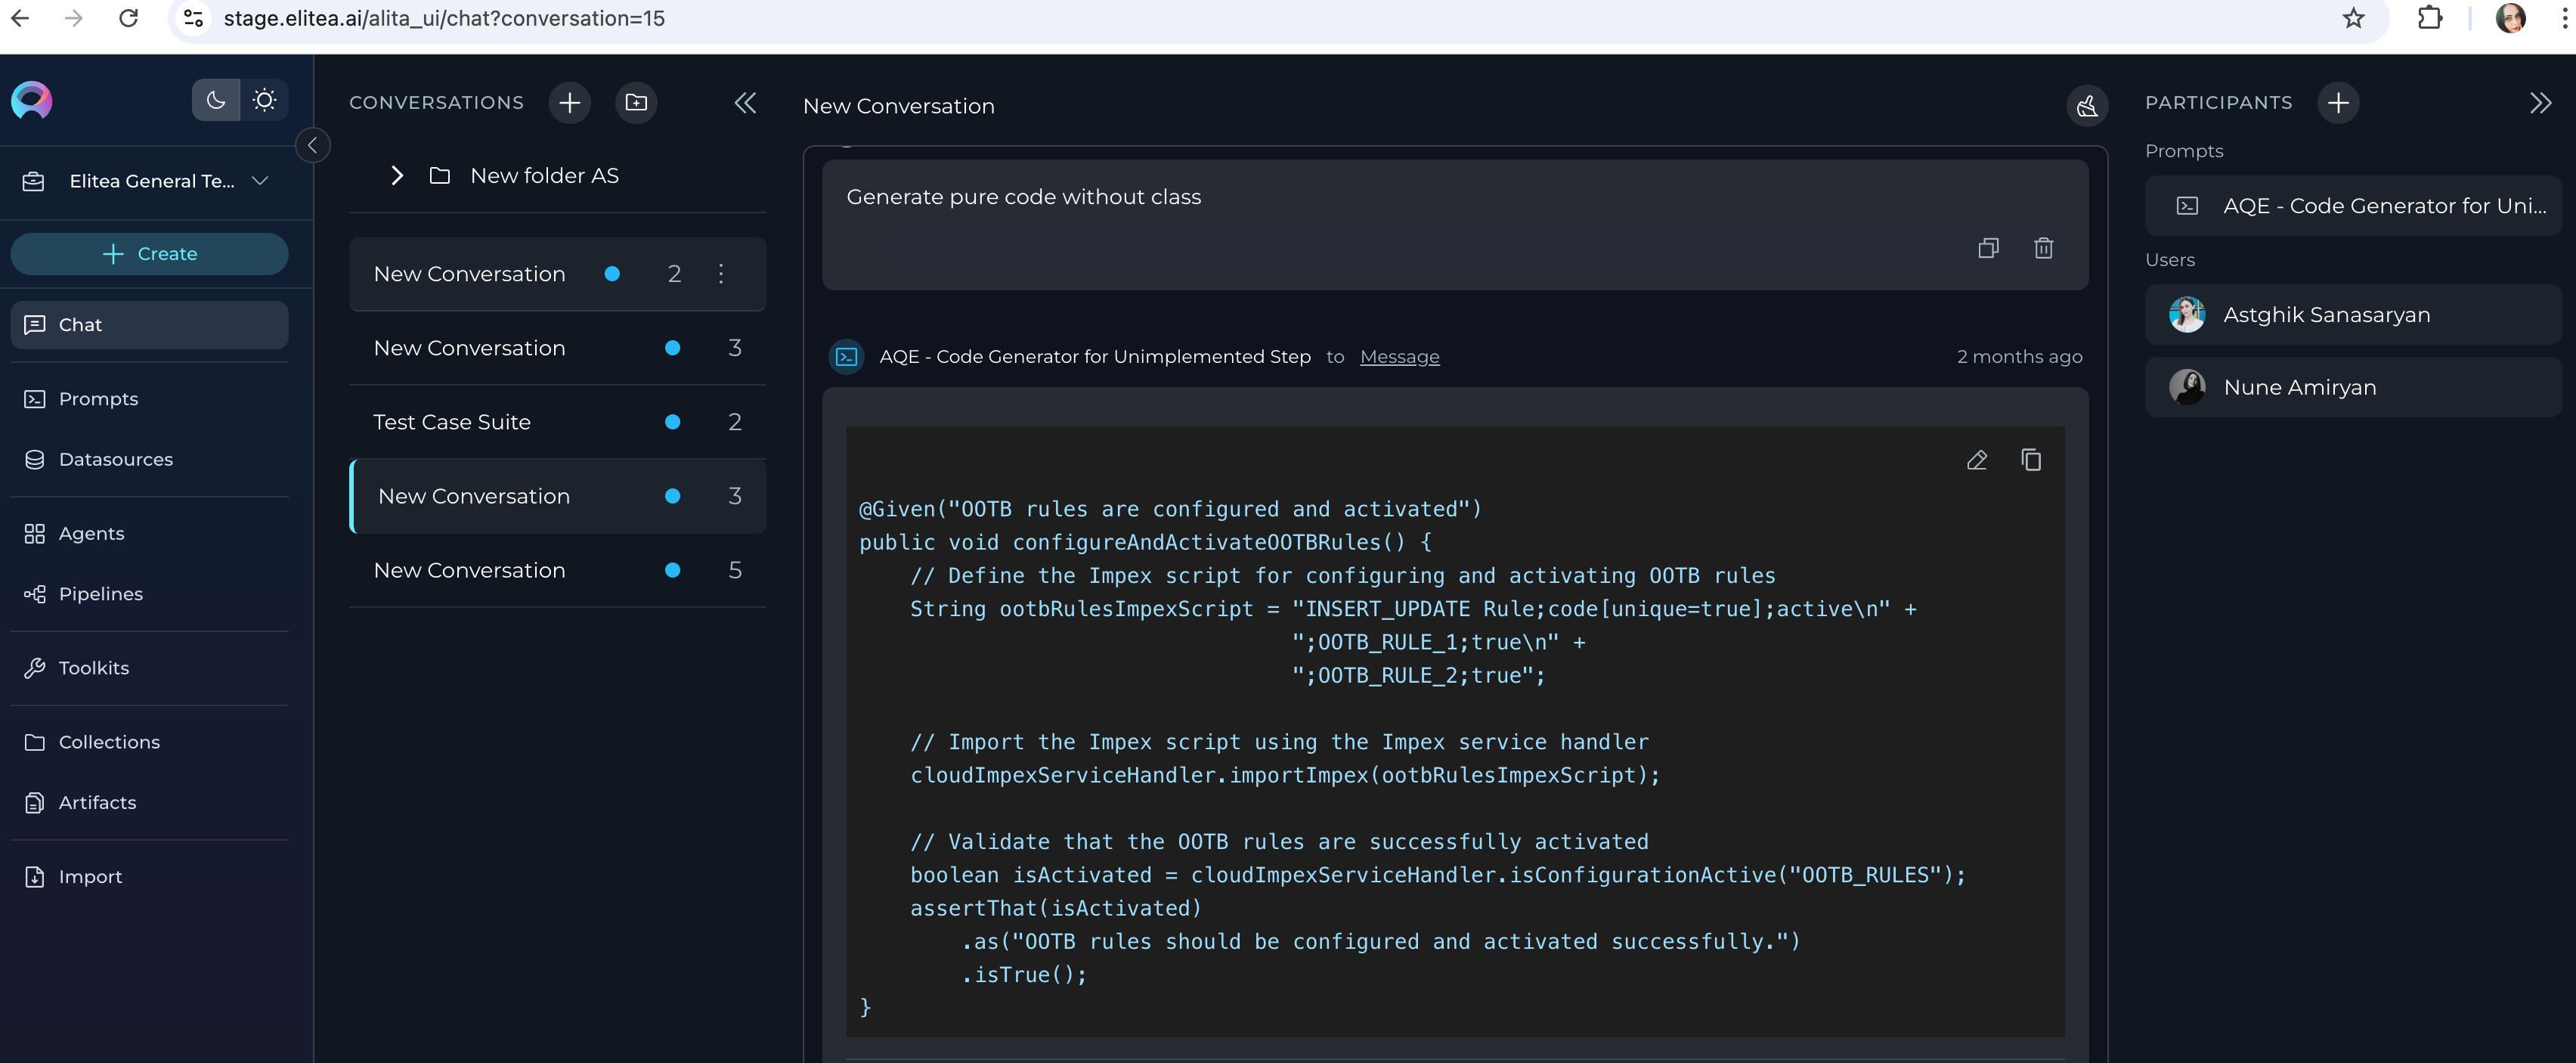2576x1063 pixels.
Task: Create a new conversation folder
Action: (x=636, y=102)
